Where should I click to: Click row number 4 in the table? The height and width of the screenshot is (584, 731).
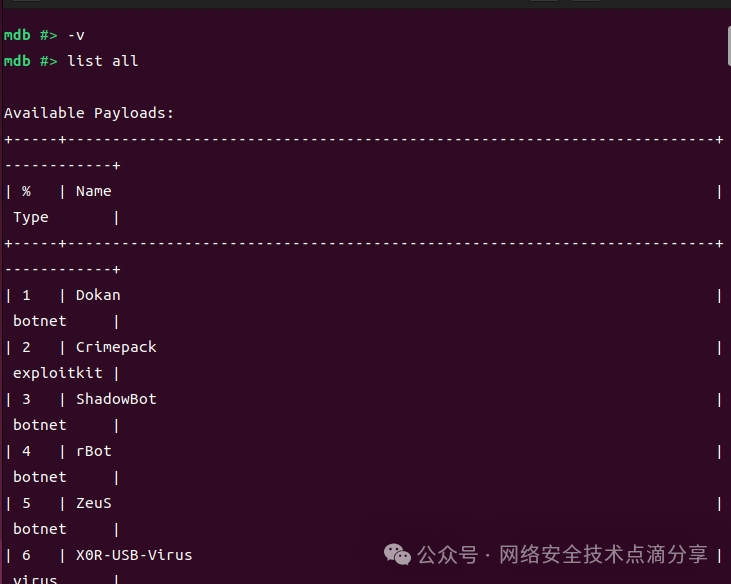point(26,451)
